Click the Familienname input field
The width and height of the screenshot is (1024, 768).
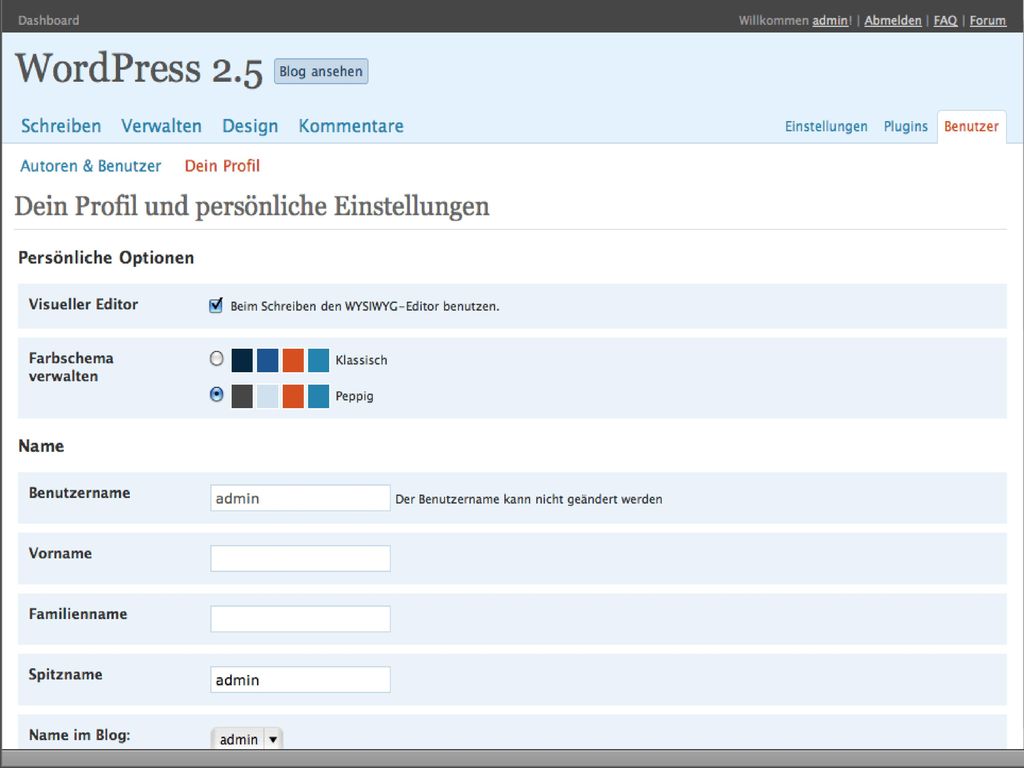300,618
